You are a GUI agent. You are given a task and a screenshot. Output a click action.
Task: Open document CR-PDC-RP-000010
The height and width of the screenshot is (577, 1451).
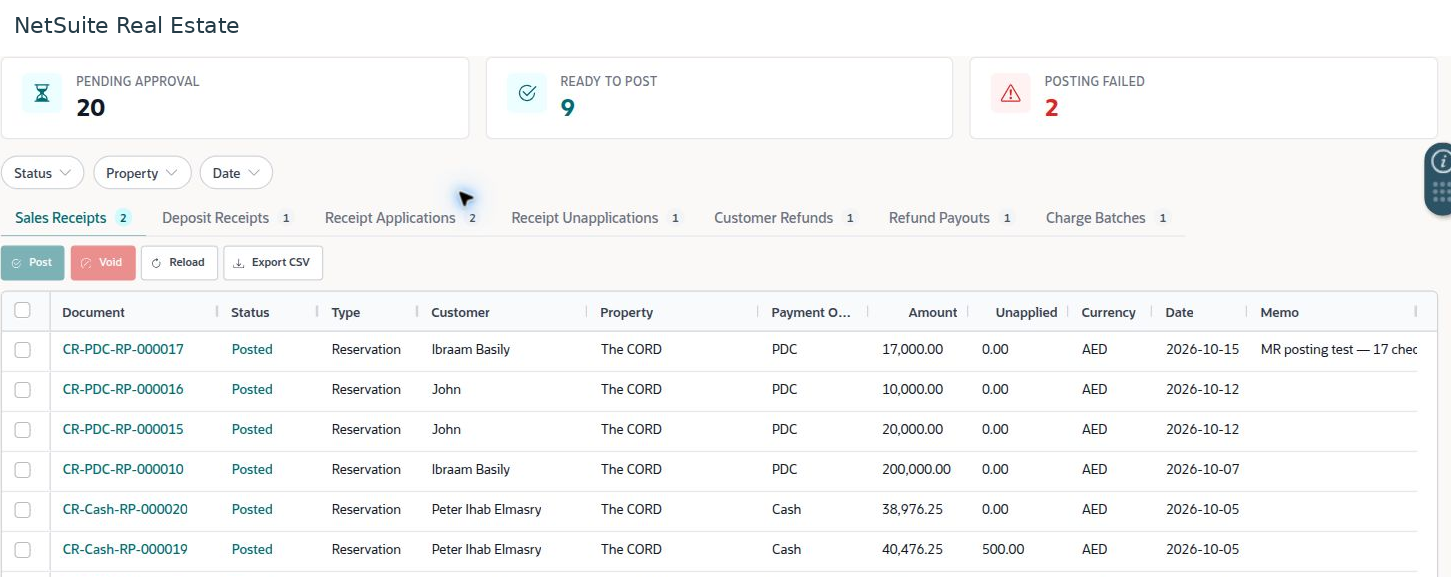click(123, 470)
